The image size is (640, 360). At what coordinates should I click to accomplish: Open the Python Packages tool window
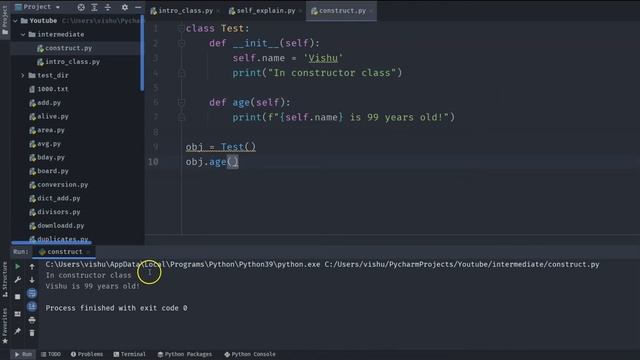coord(185,354)
